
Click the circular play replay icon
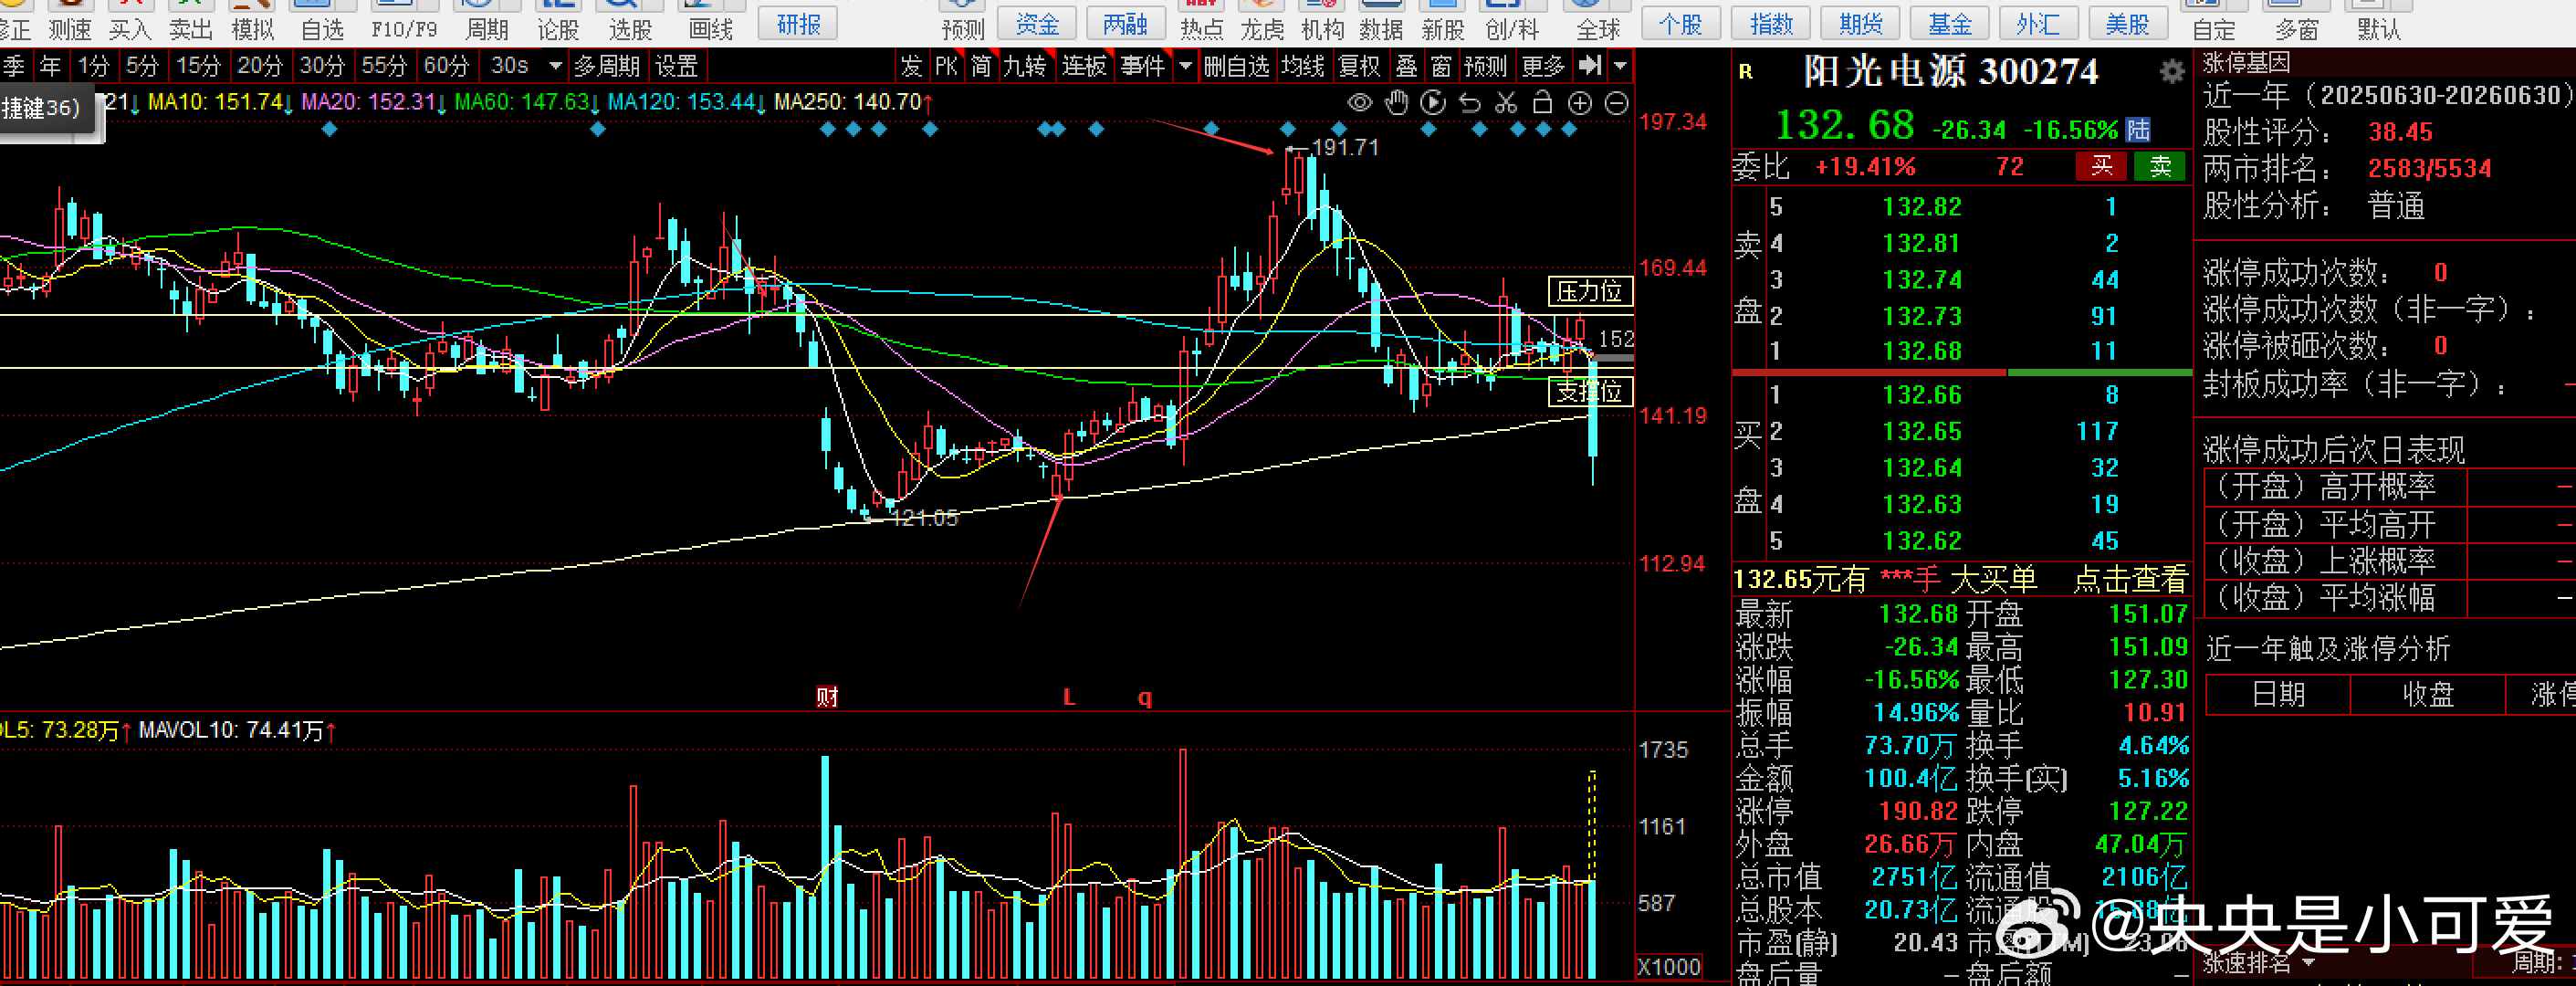coord(1433,103)
